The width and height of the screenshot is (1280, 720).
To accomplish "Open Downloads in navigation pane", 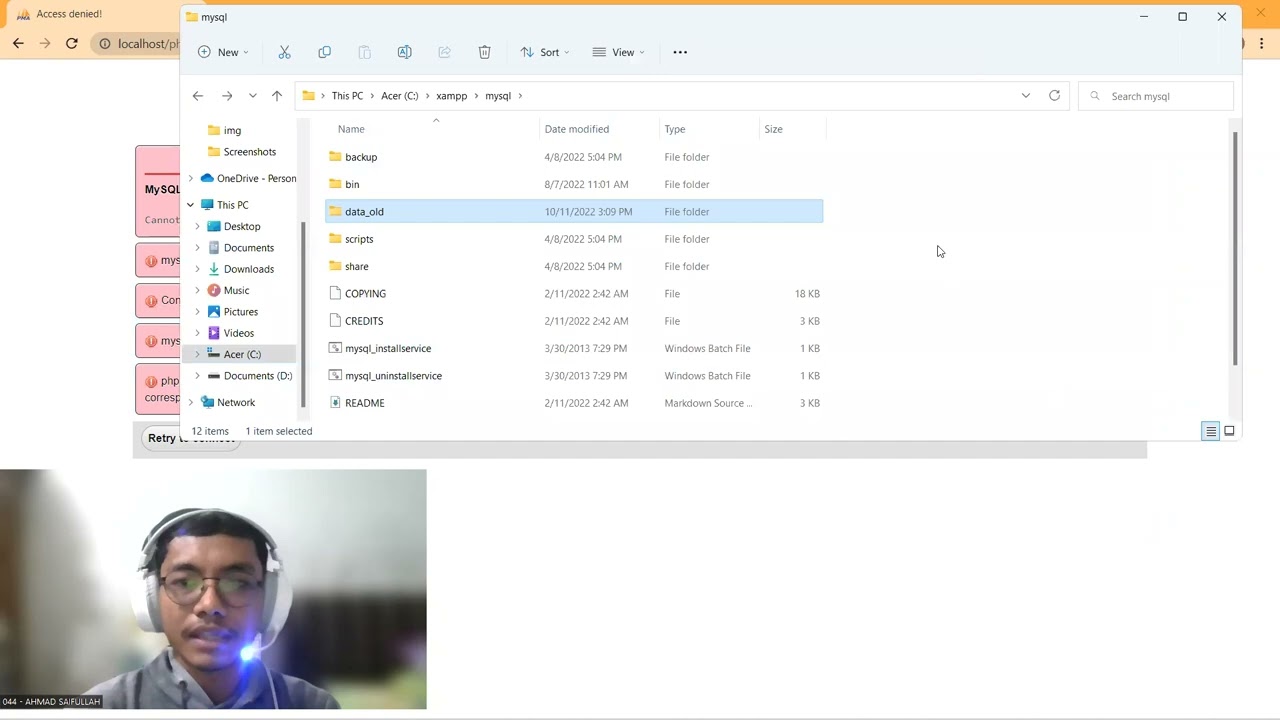I will [248, 269].
